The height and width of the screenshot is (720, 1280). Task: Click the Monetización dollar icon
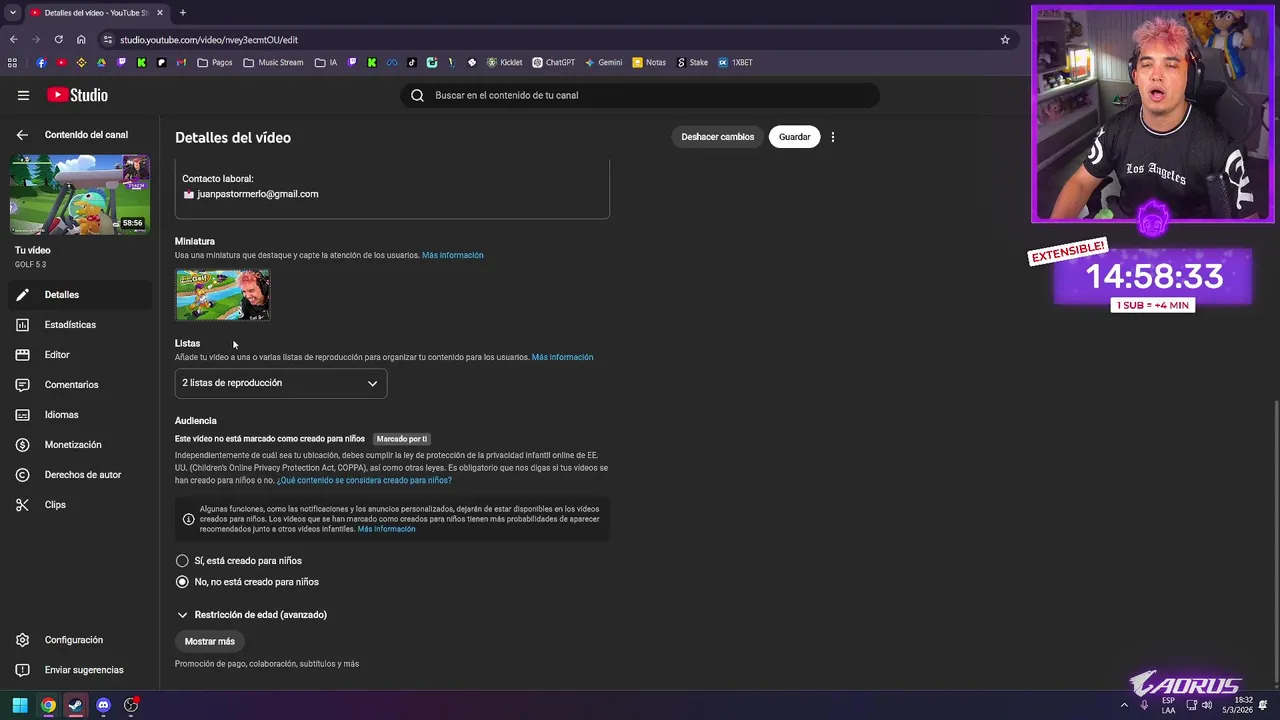(22, 445)
